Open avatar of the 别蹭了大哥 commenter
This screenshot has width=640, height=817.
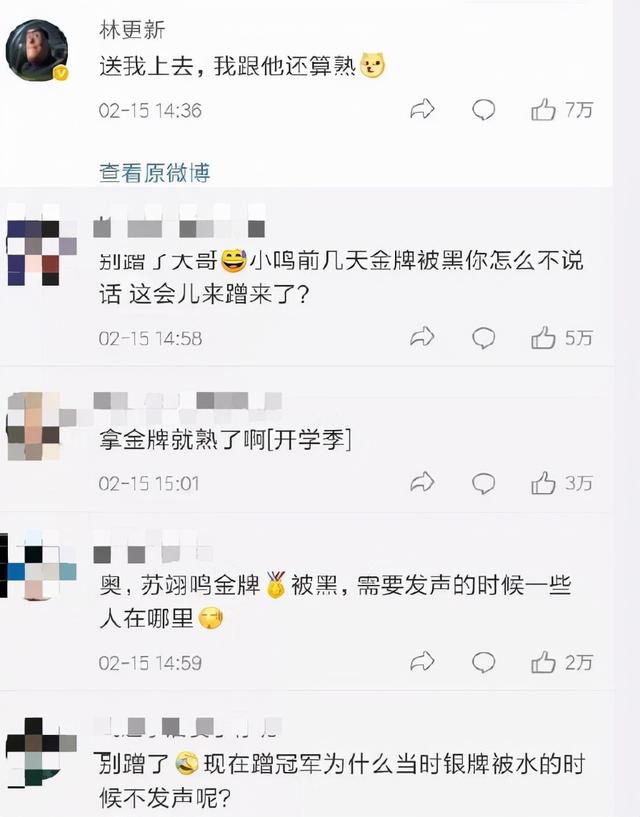tap(42, 253)
